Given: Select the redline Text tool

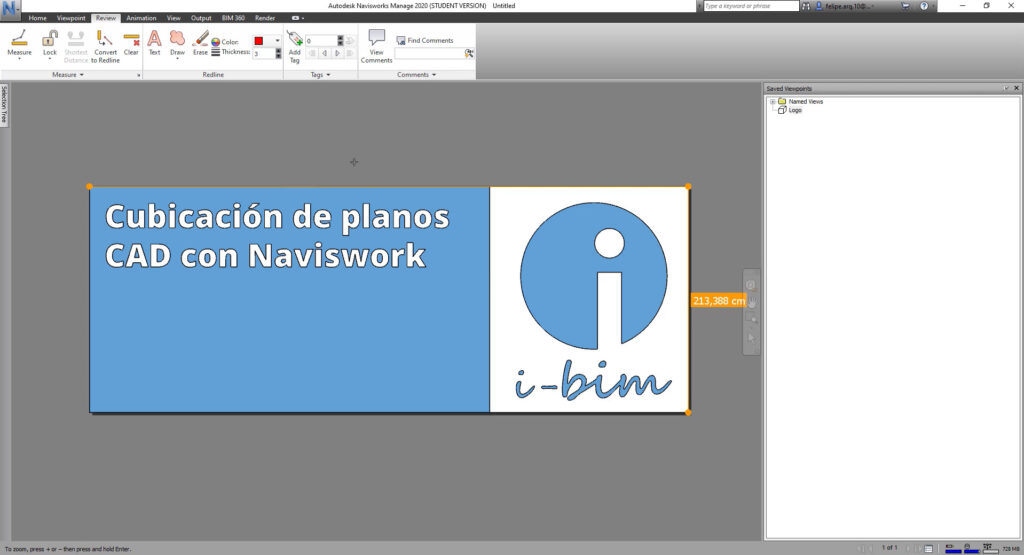Looking at the screenshot, I should (x=154, y=43).
